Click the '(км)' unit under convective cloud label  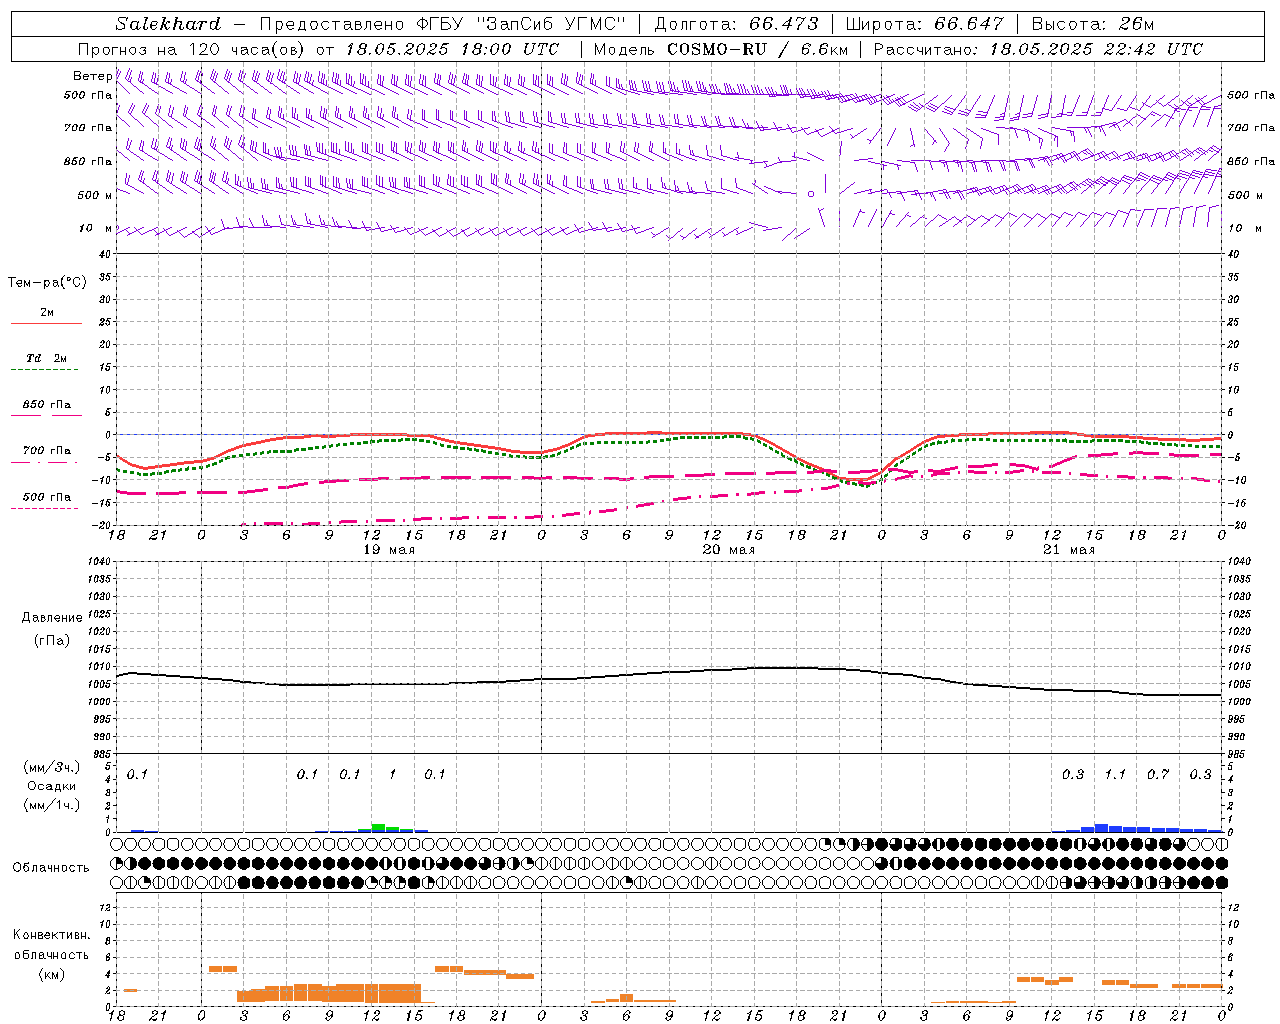point(52,974)
